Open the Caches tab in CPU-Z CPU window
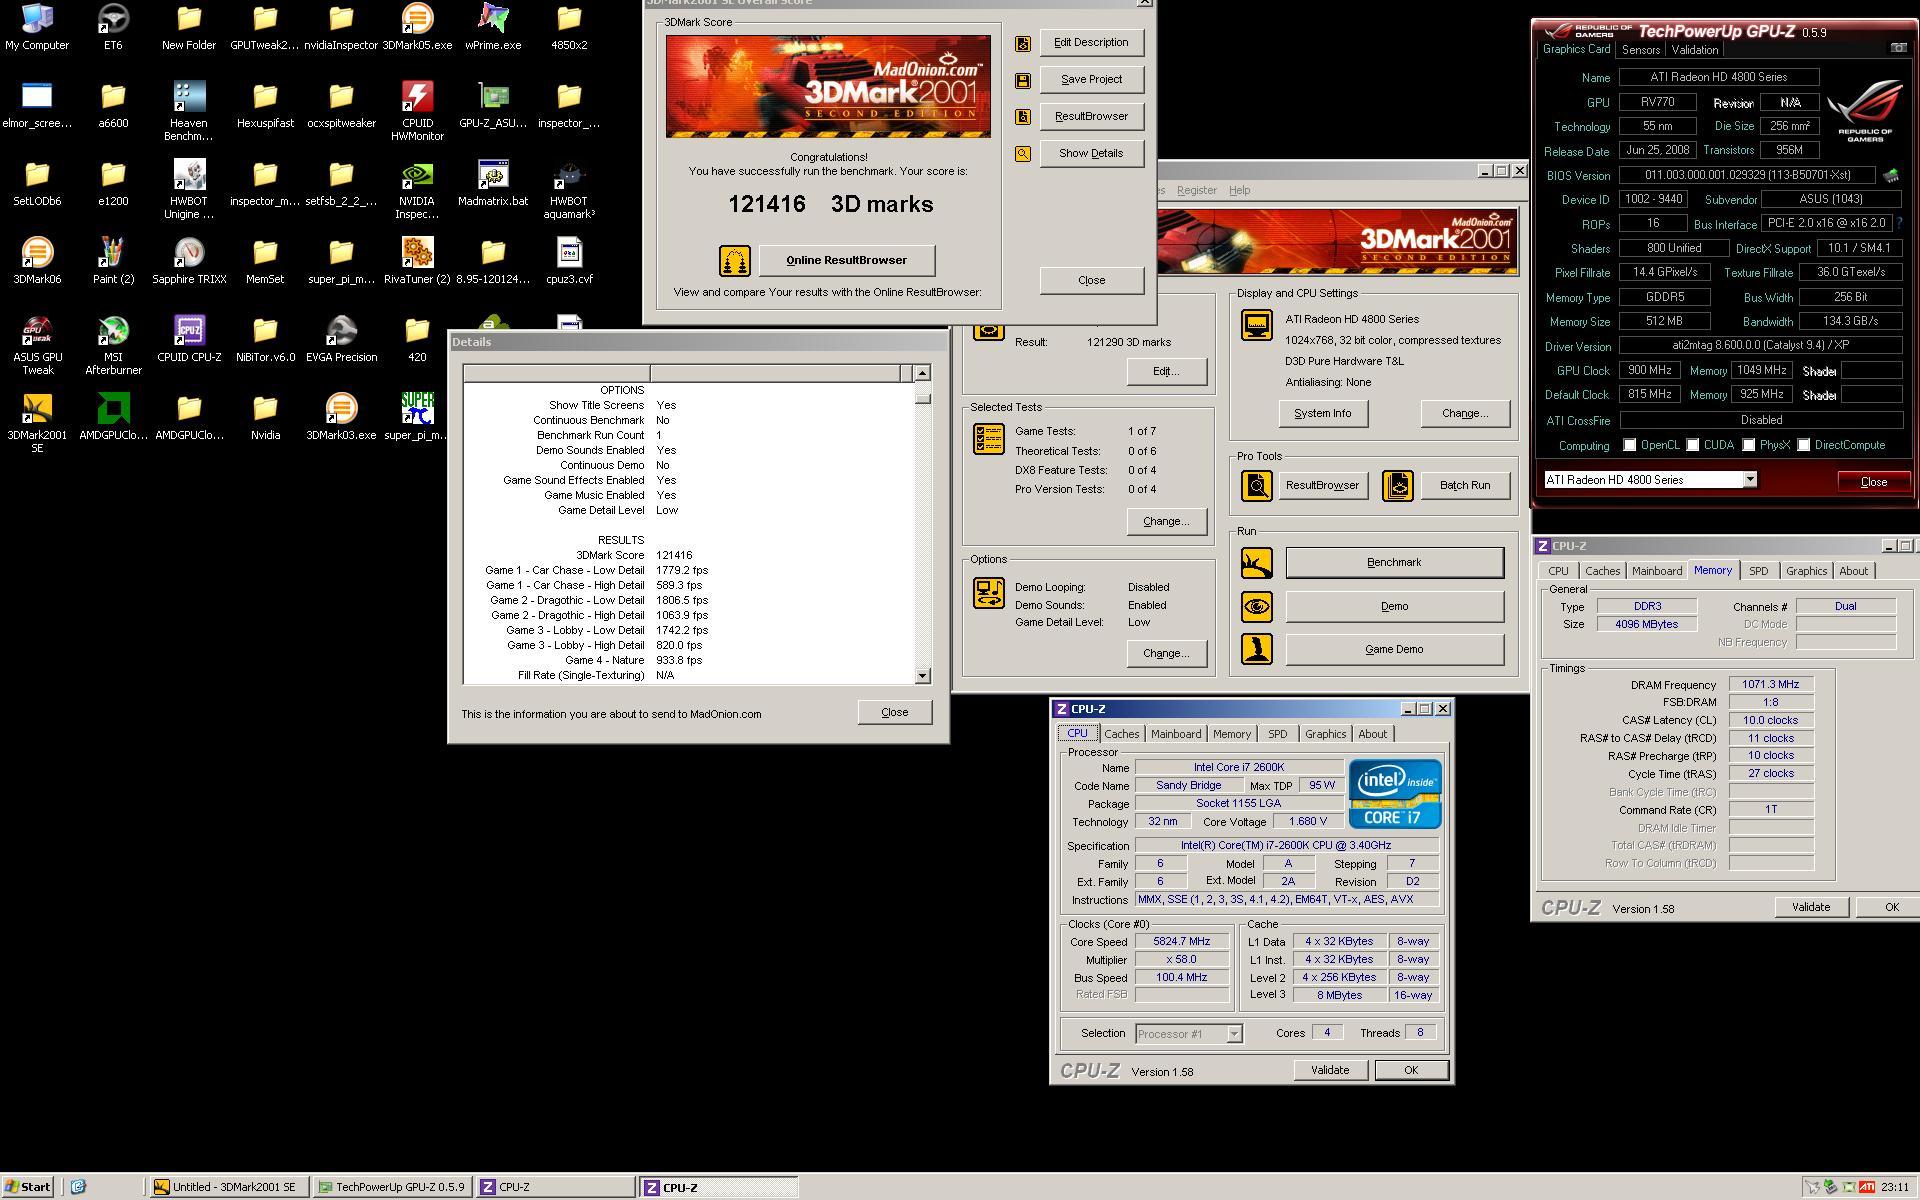Image resolution: width=1920 pixels, height=1200 pixels. click(x=1121, y=734)
